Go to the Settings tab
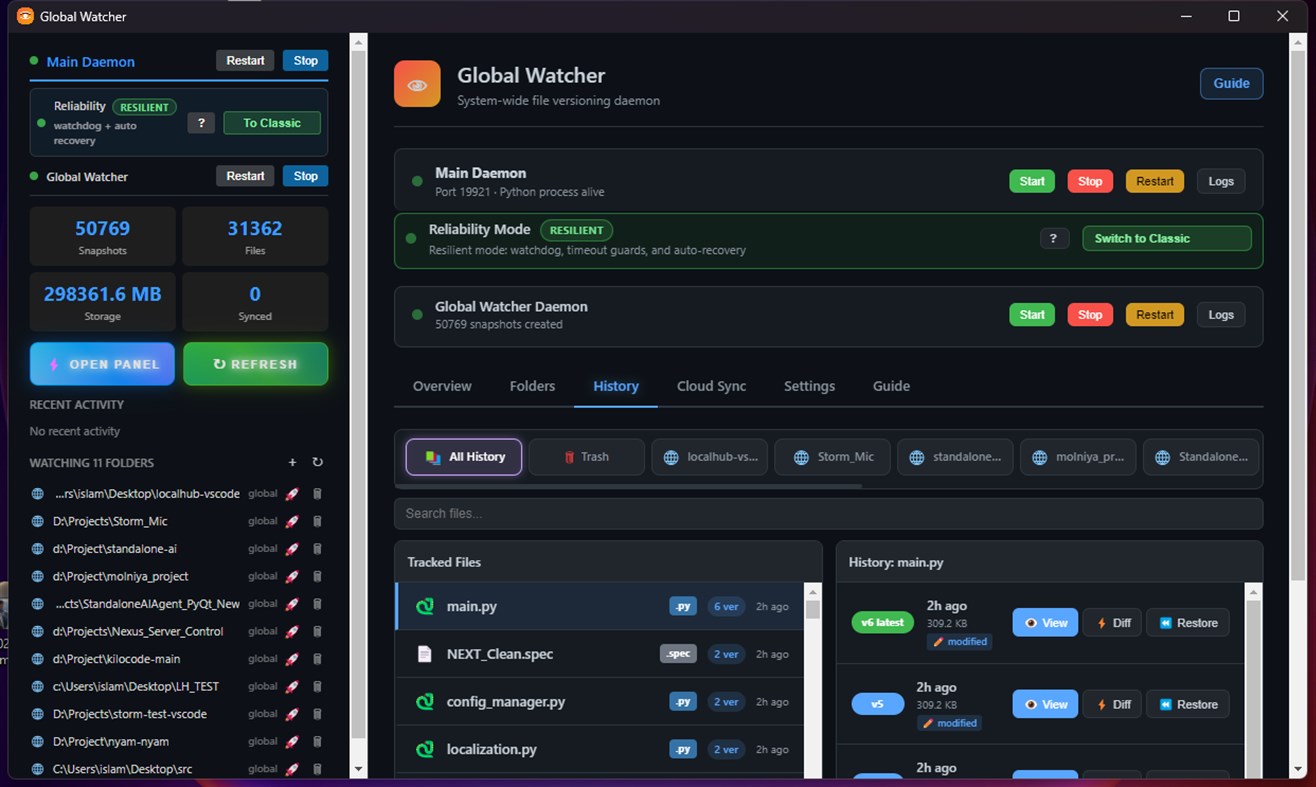This screenshot has height=787, width=1316. pos(809,386)
